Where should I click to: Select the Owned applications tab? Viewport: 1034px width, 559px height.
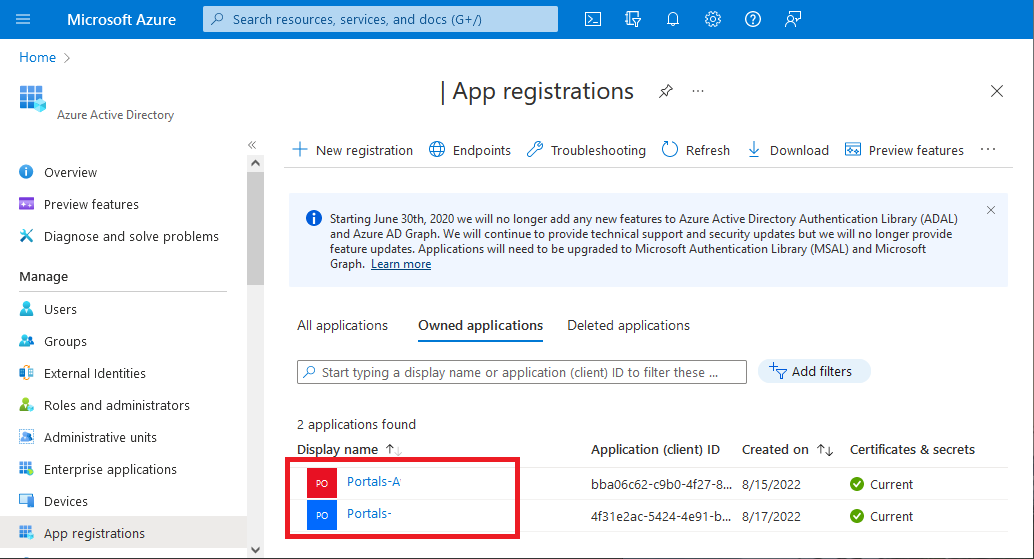point(480,326)
